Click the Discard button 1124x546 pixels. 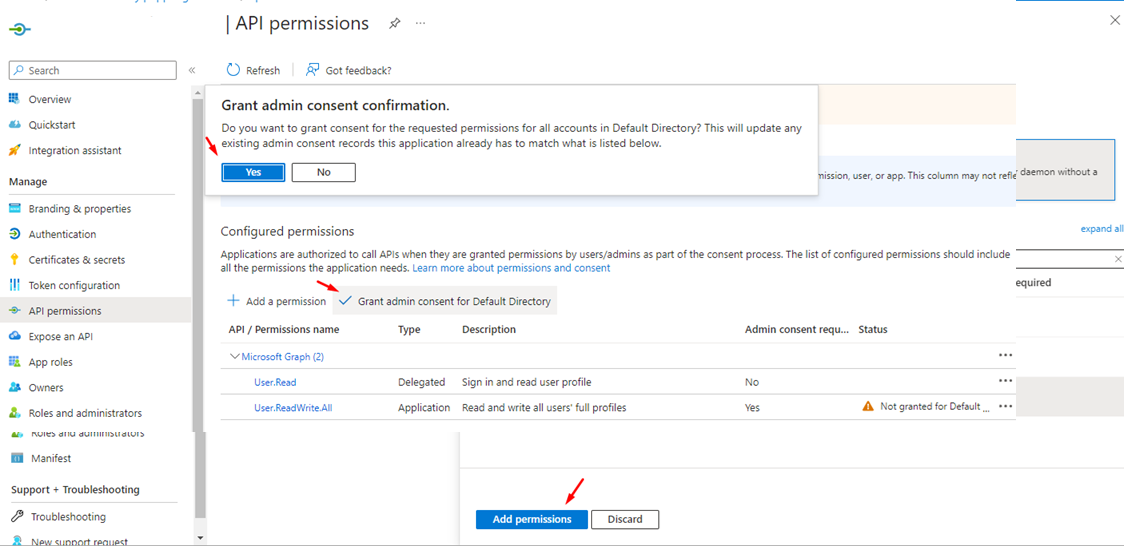[x=625, y=519]
